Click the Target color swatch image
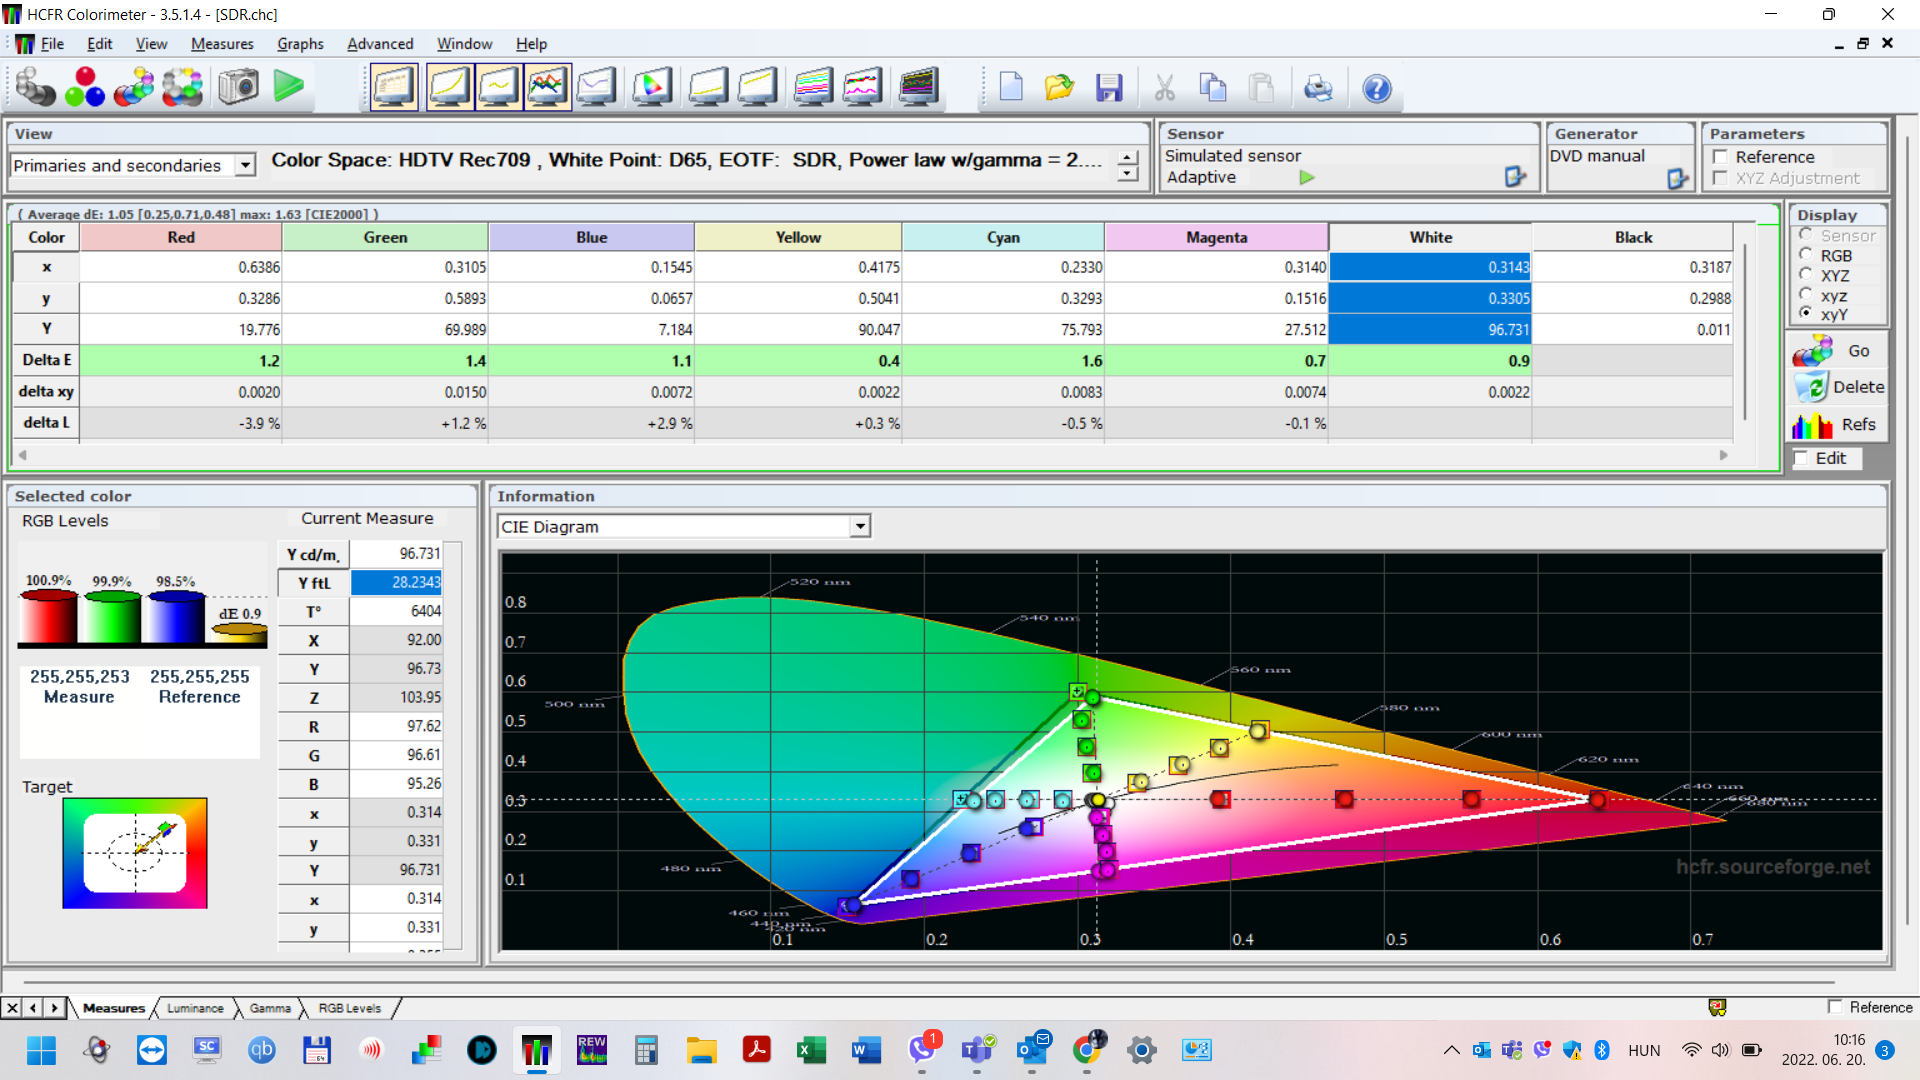The height and width of the screenshot is (1080, 1920). 135,853
